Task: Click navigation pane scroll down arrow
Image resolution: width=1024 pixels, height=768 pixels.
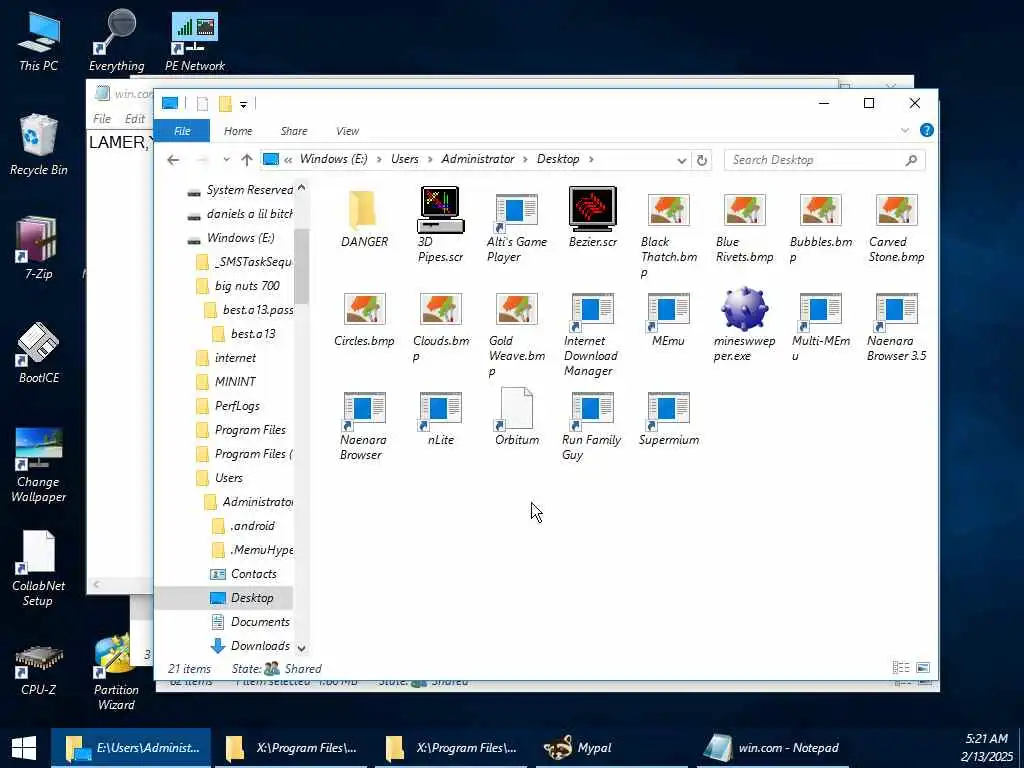Action: (301, 648)
